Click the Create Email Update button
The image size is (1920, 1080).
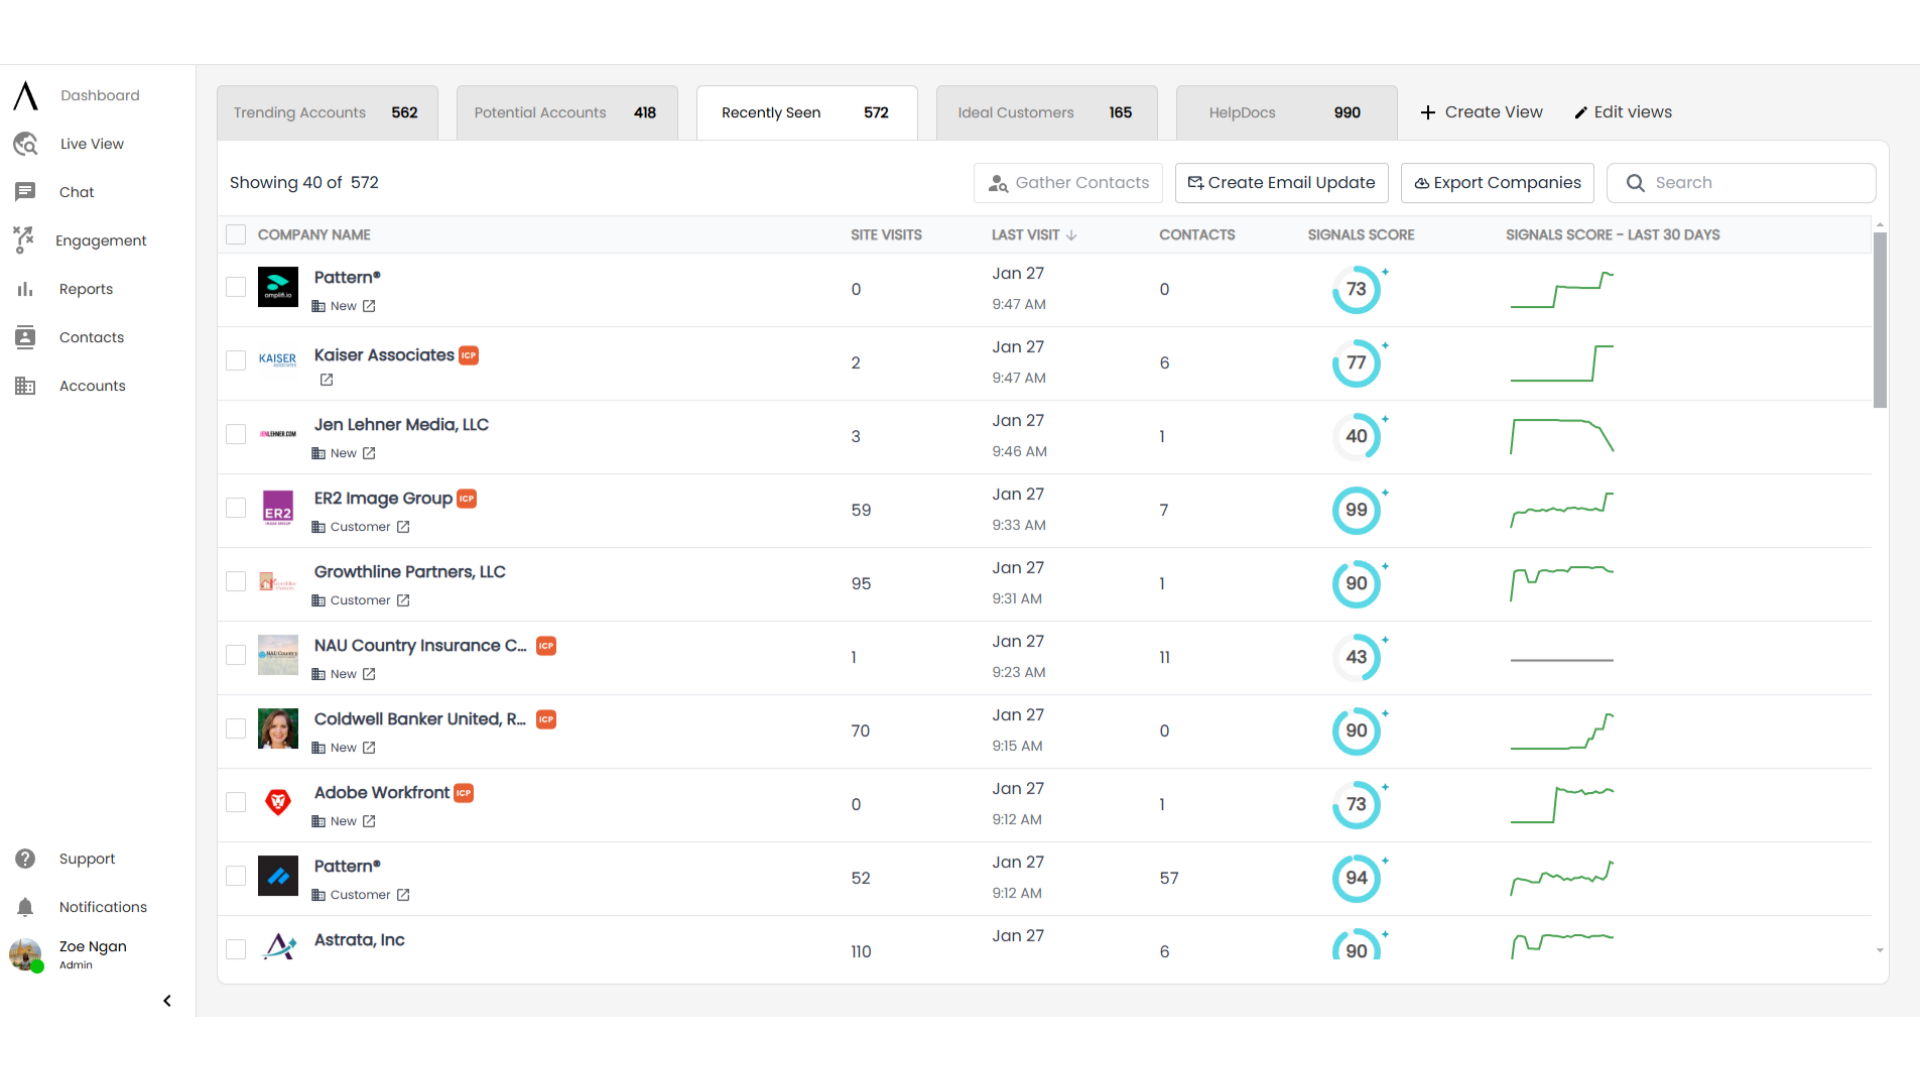point(1281,183)
